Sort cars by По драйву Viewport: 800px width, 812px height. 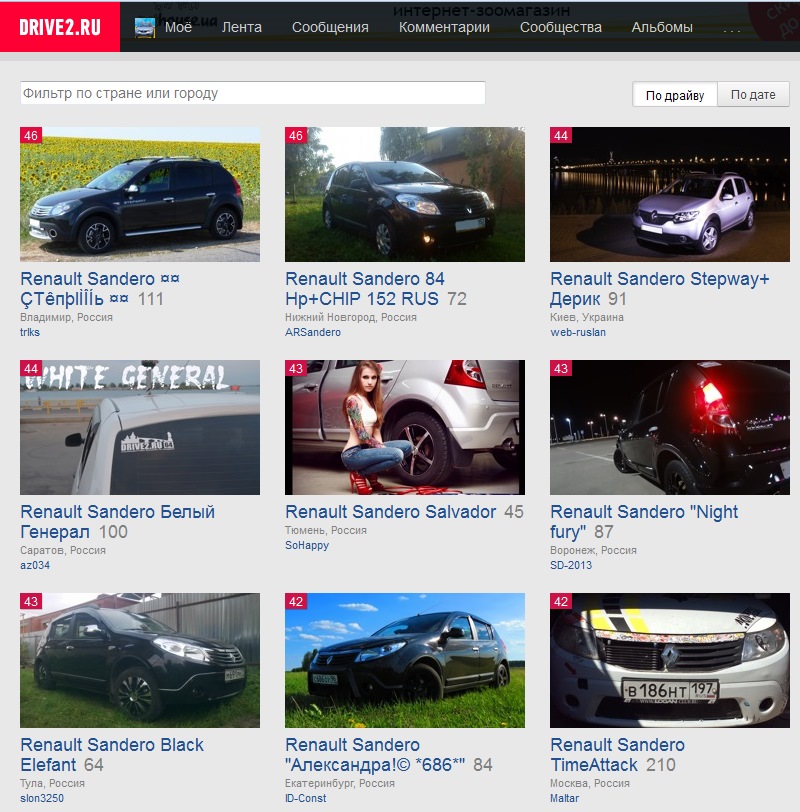(x=675, y=95)
